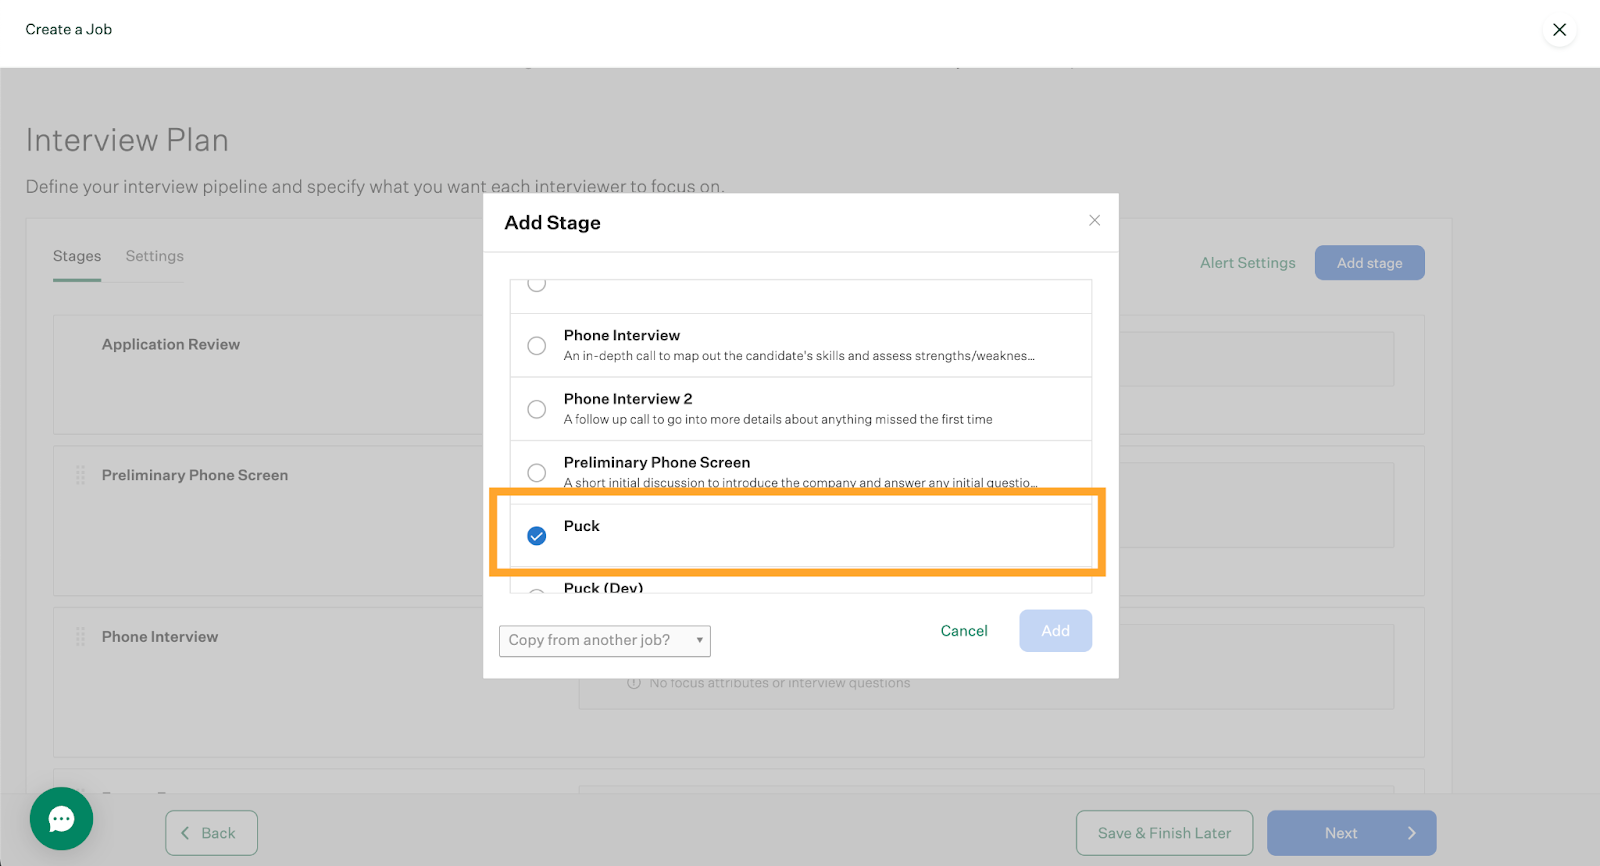Image resolution: width=1600 pixels, height=866 pixels.
Task: Open the live chat bubble icon
Action: click(x=61, y=819)
